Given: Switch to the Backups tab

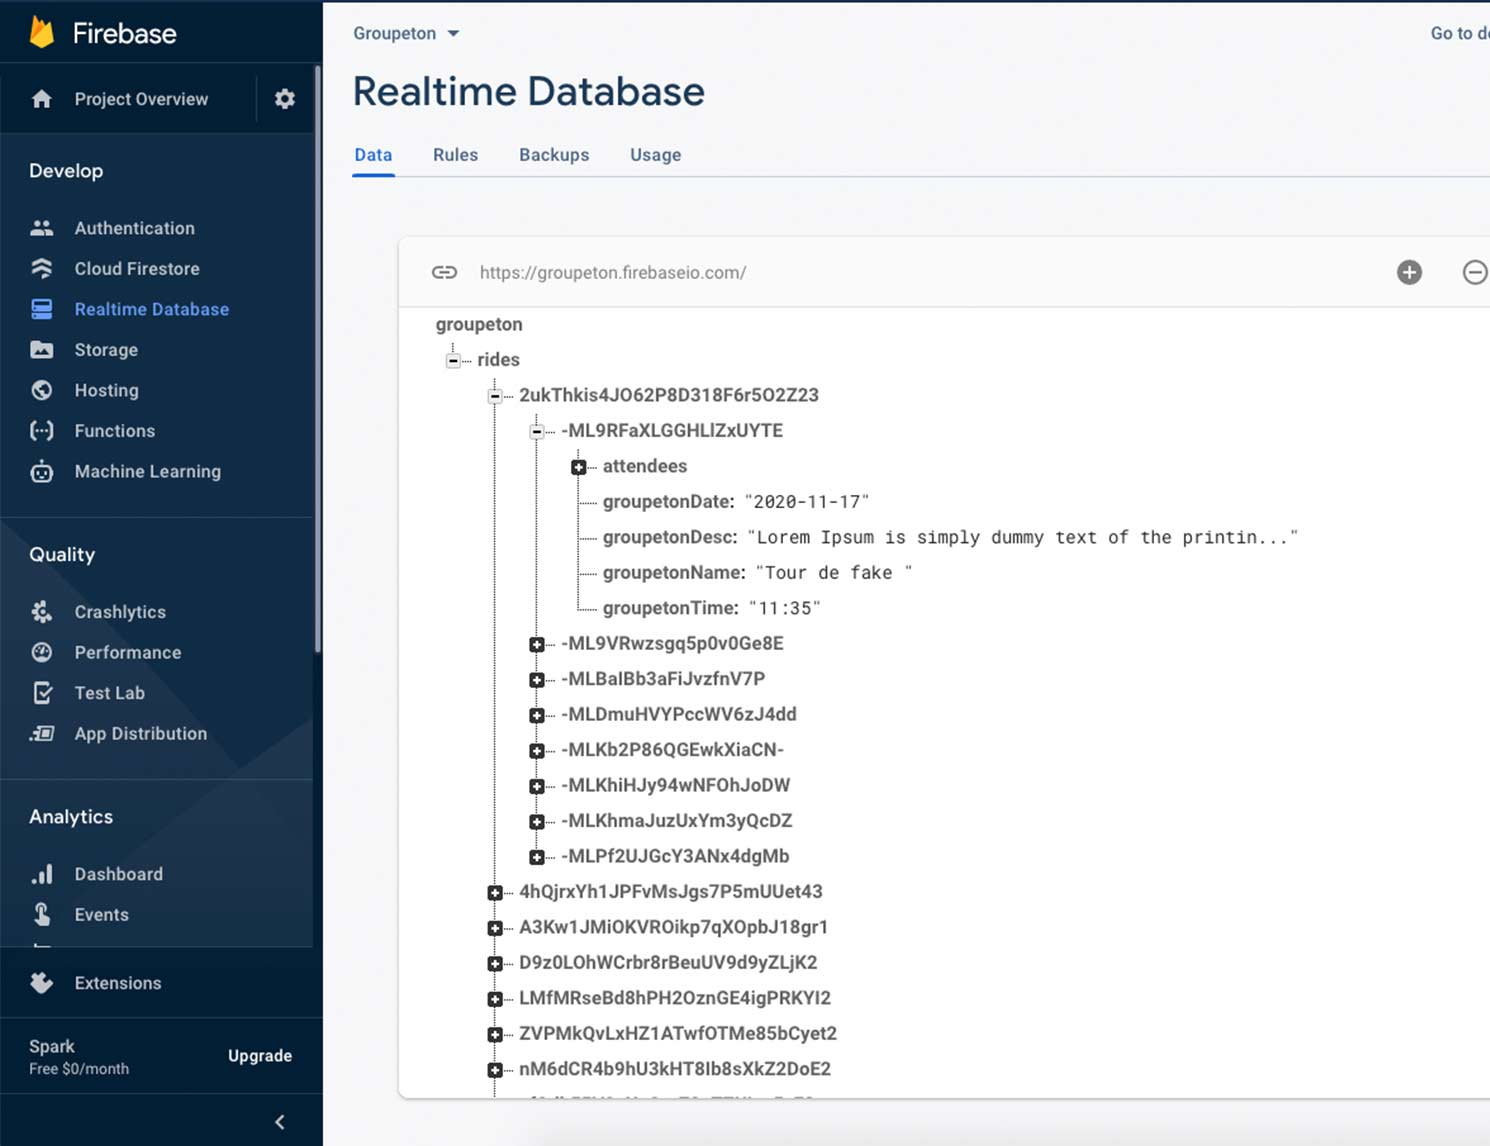Looking at the screenshot, I should 554,155.
